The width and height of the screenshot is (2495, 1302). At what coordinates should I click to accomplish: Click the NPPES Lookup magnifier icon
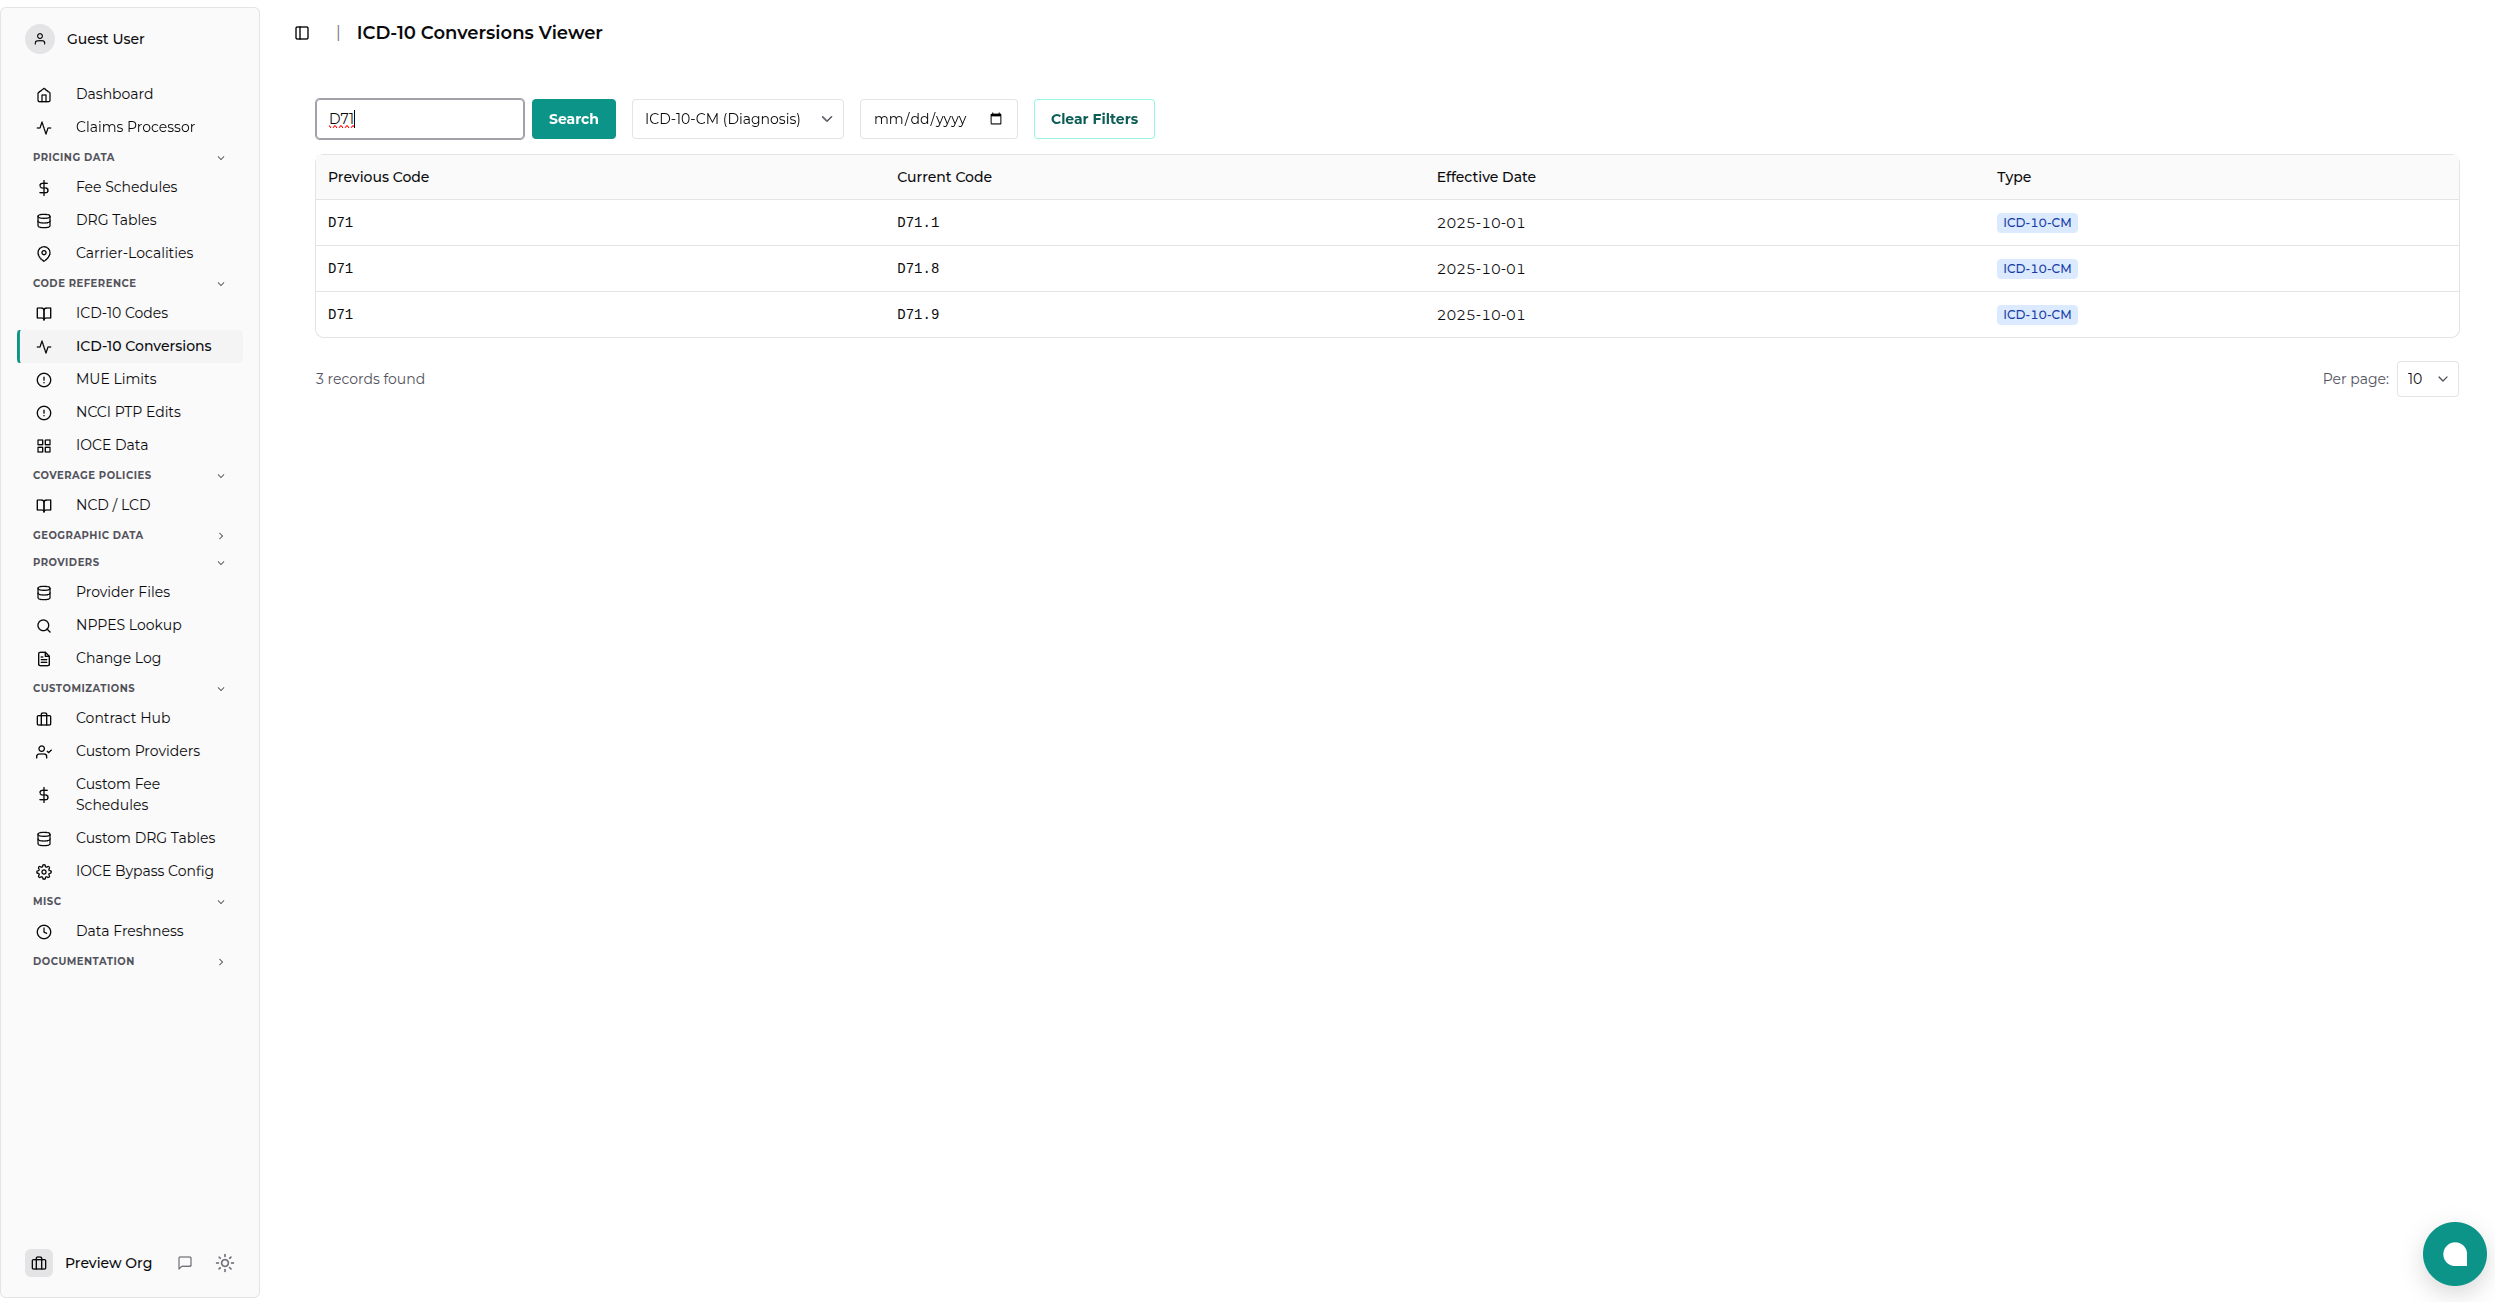(x=44, y=626)
